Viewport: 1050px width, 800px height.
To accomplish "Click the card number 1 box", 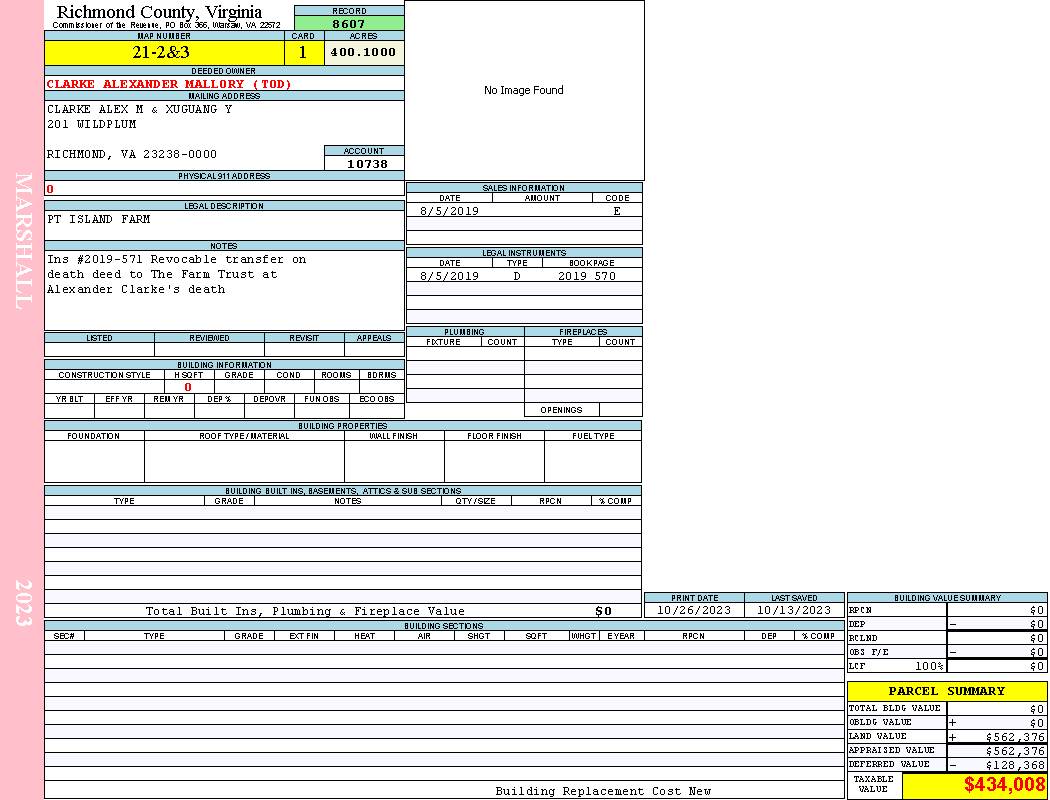I will (x=304, y=53).
